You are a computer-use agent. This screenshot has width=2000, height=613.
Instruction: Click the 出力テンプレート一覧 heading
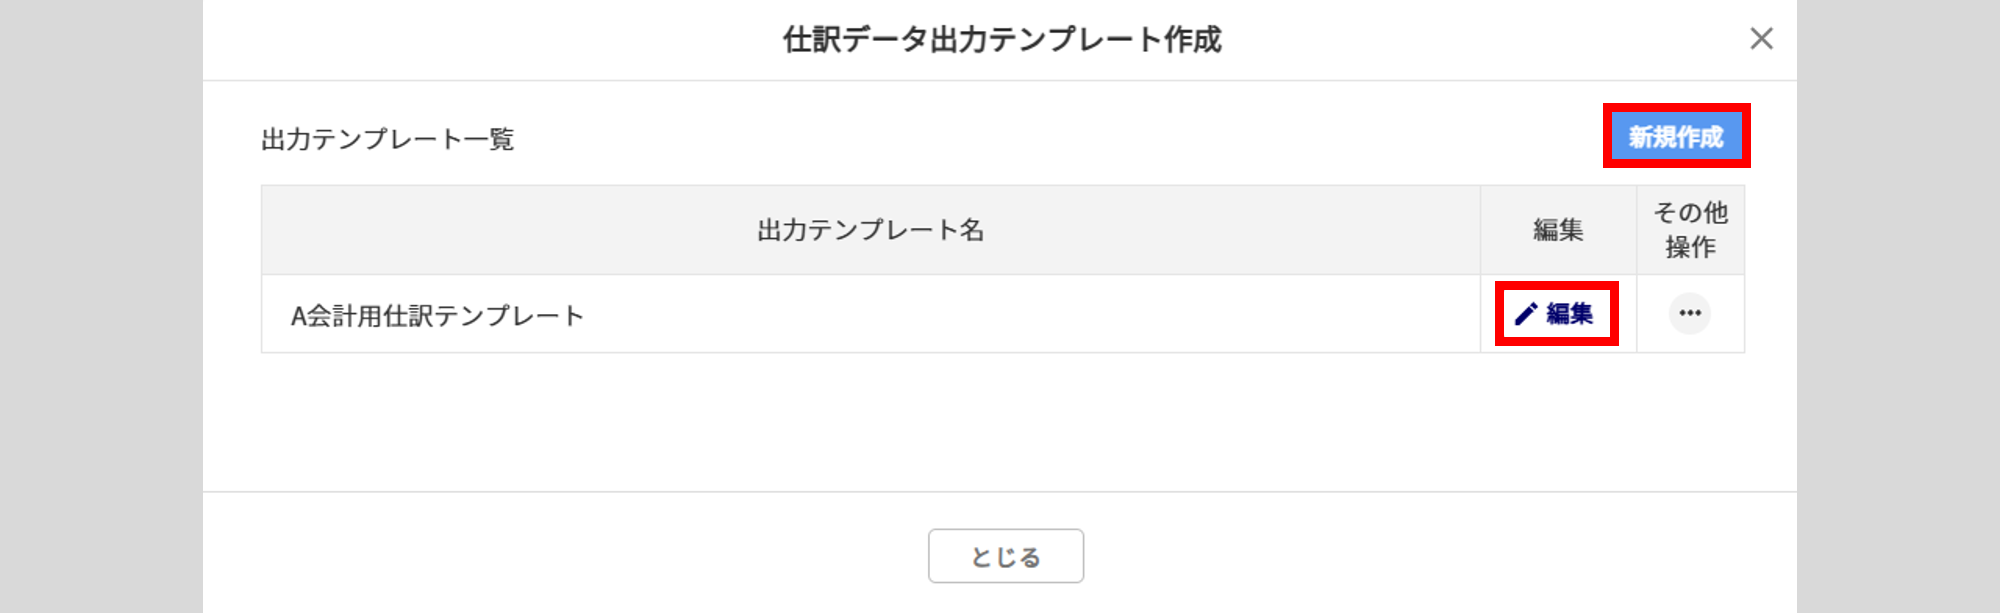coord(387,139)
